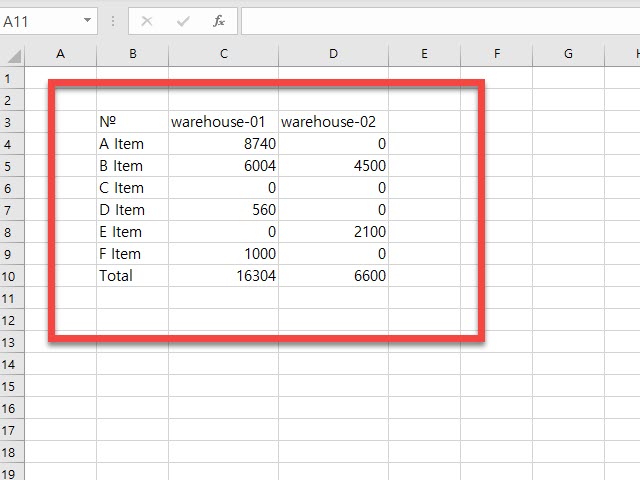Click the cell containing 1000

point(224,254)
